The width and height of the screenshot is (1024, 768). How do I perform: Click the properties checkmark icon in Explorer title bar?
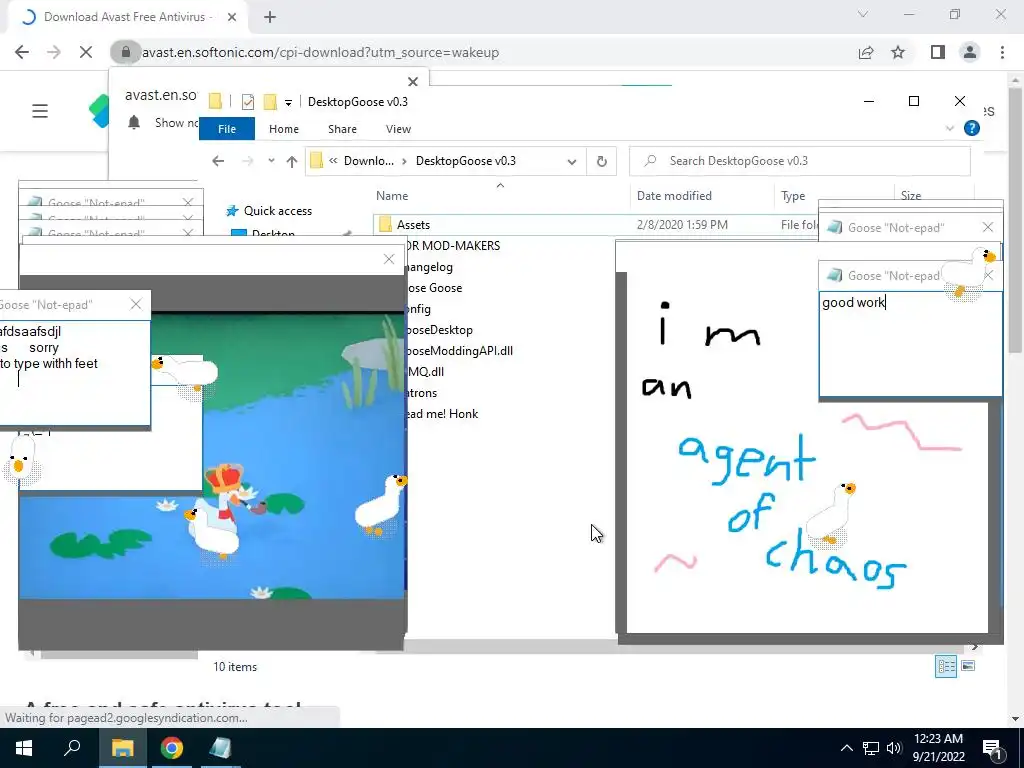click(248, 101)
